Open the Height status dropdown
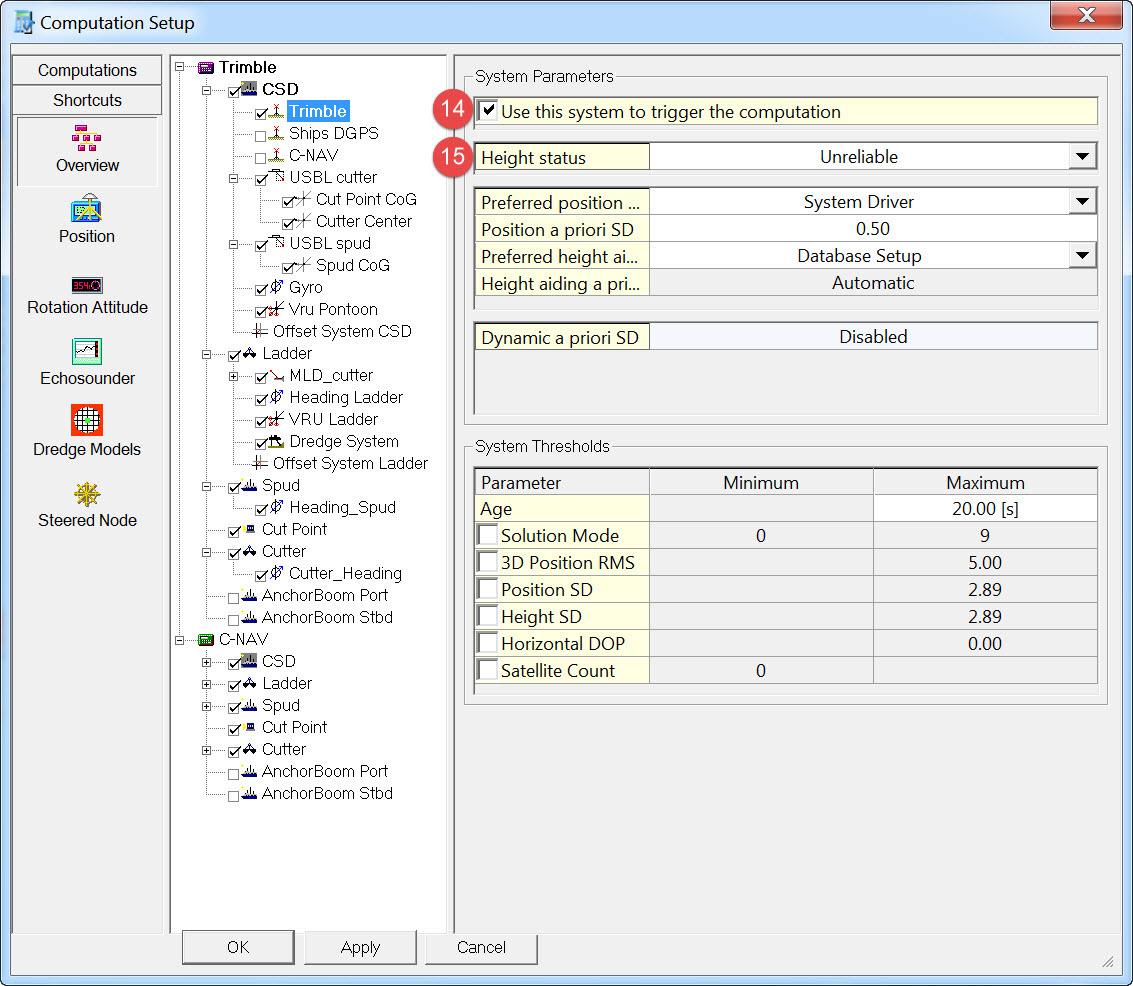The image size is (1133, 986). [1082, 157]
